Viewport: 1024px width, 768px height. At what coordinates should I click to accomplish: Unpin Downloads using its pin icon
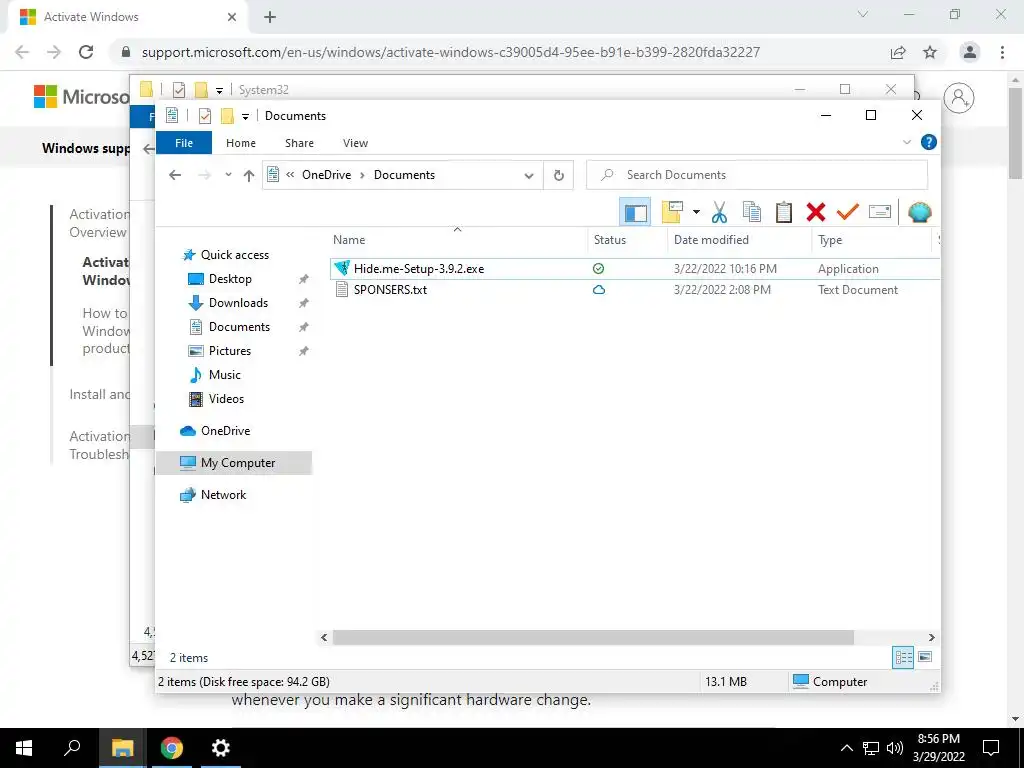coord(303,303)
